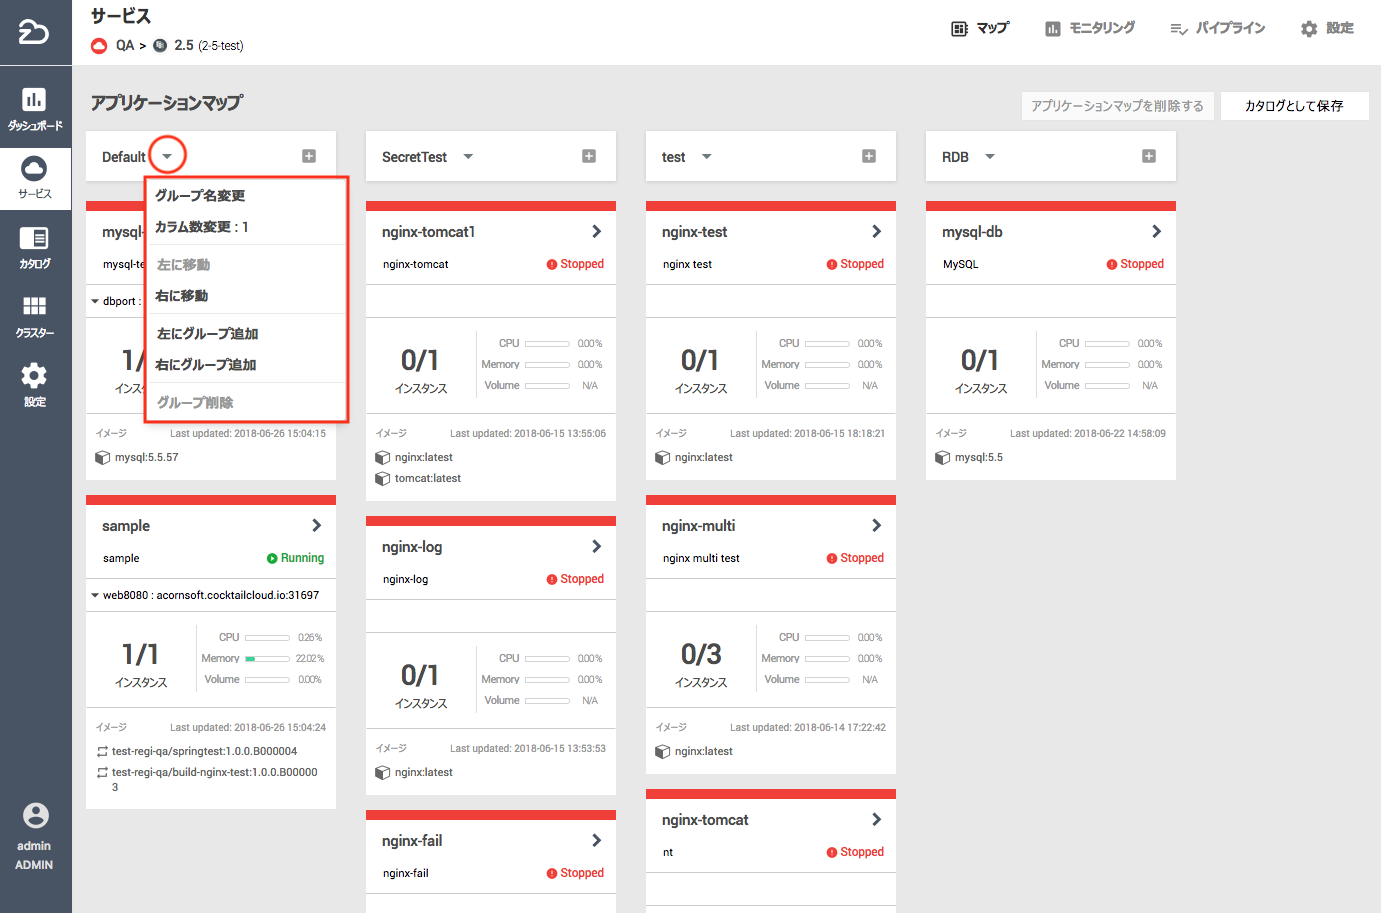Open the RDB group dropdown arrow
Image resolution: width=1381 pixels, height=913 pixels.
990,157
